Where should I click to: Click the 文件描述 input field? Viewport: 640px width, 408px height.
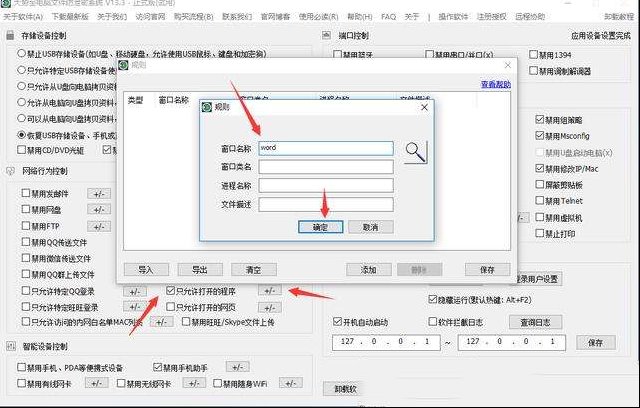click(326, 204)
